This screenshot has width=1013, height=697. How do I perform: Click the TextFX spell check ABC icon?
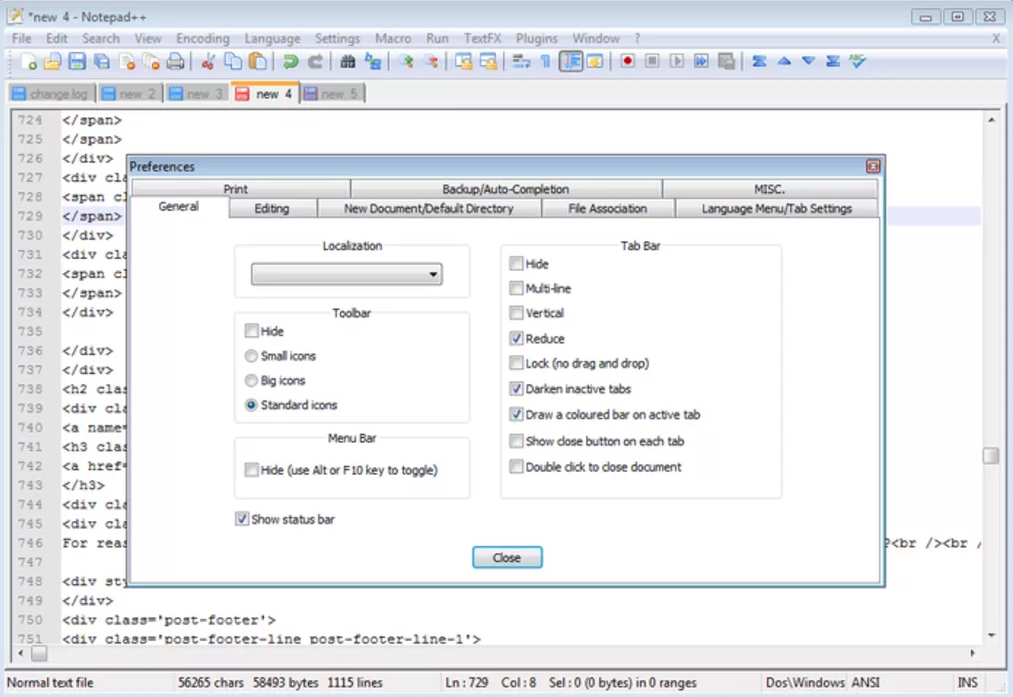click(x=857, y=61)
